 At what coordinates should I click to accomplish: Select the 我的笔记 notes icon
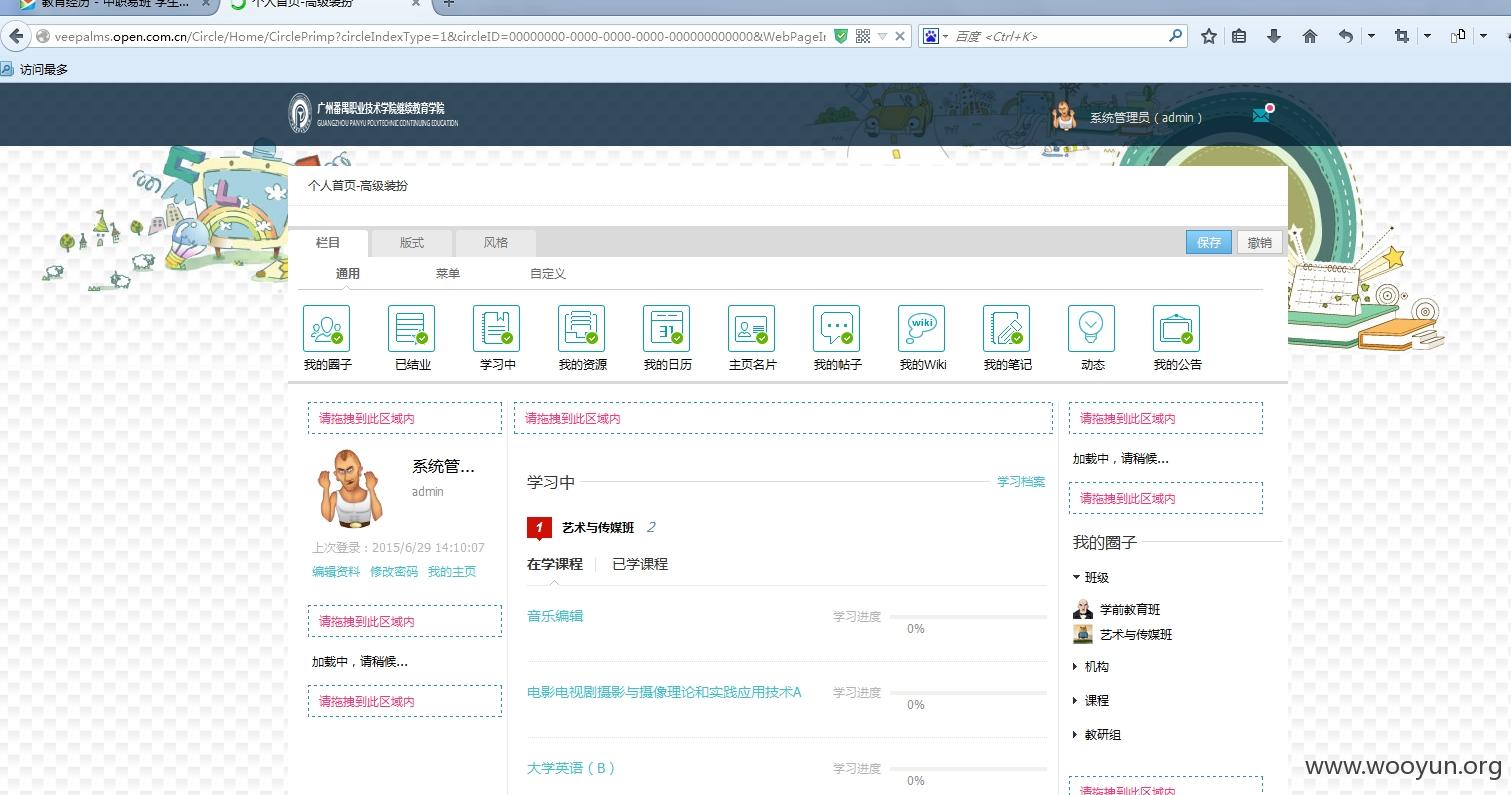pyautogui.click(x=1007, y=328)
